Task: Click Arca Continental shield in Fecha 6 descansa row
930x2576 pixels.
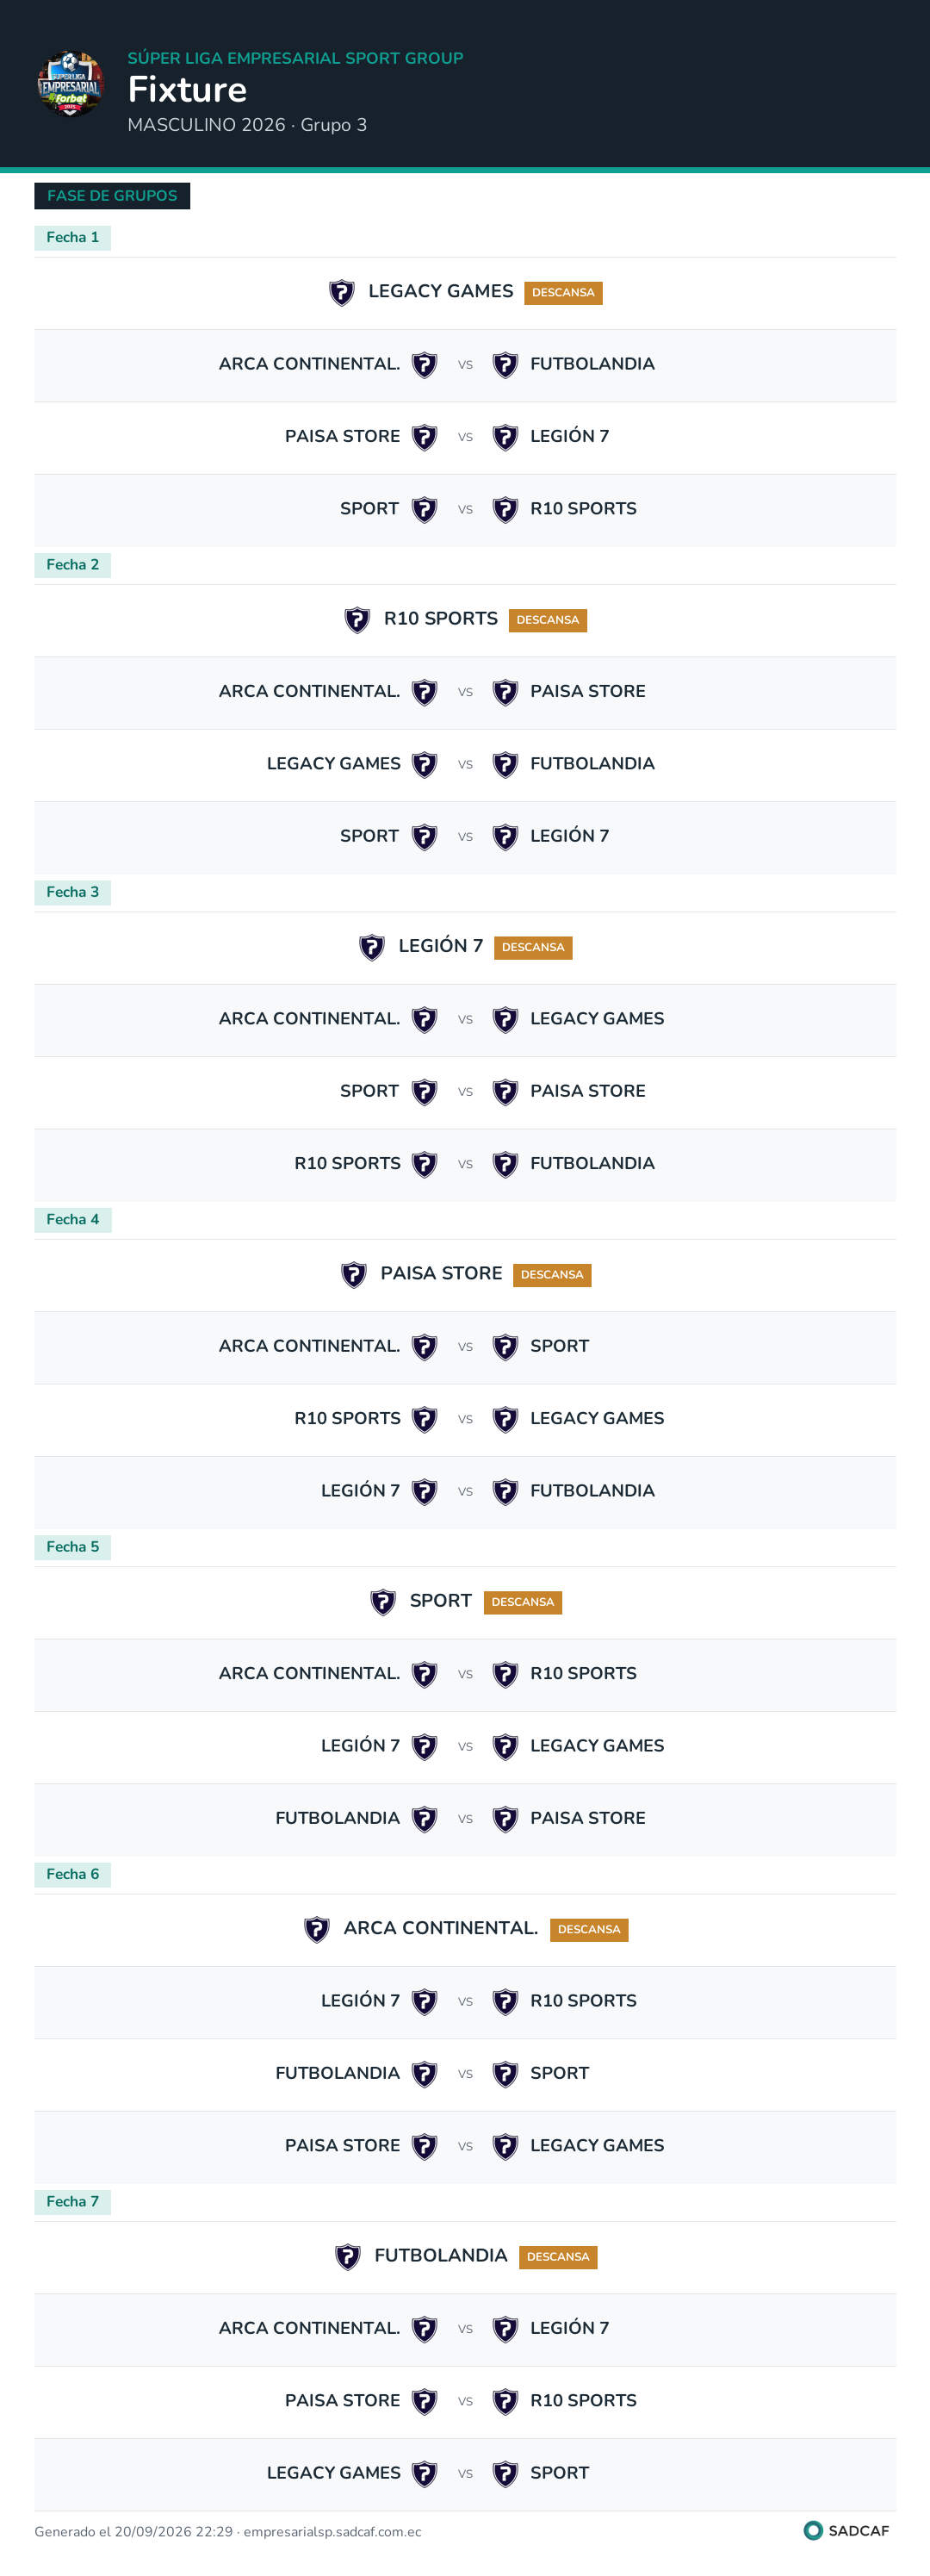Action: click(x=317, y=1929)
